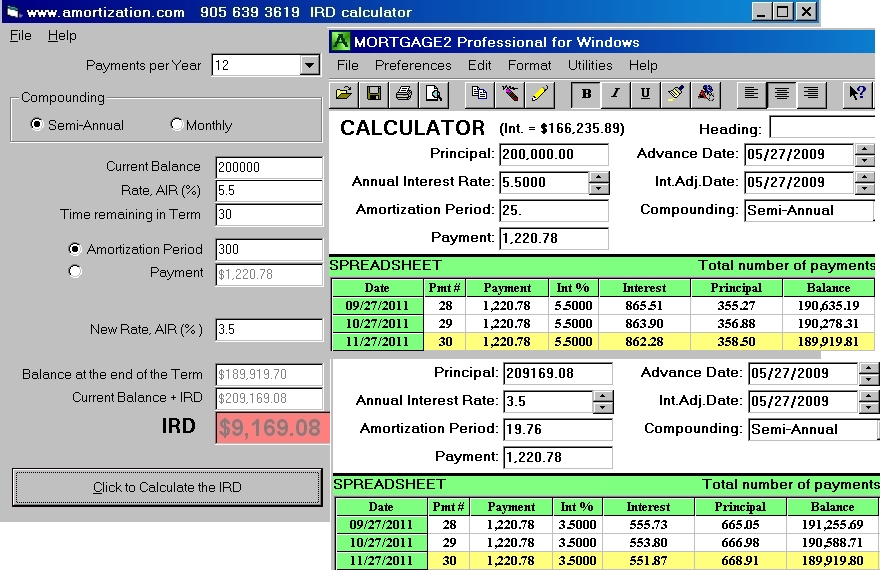The image size is (880, 570).
Task: Toggle Bold formatting button
Action: [x=586, y=94]
